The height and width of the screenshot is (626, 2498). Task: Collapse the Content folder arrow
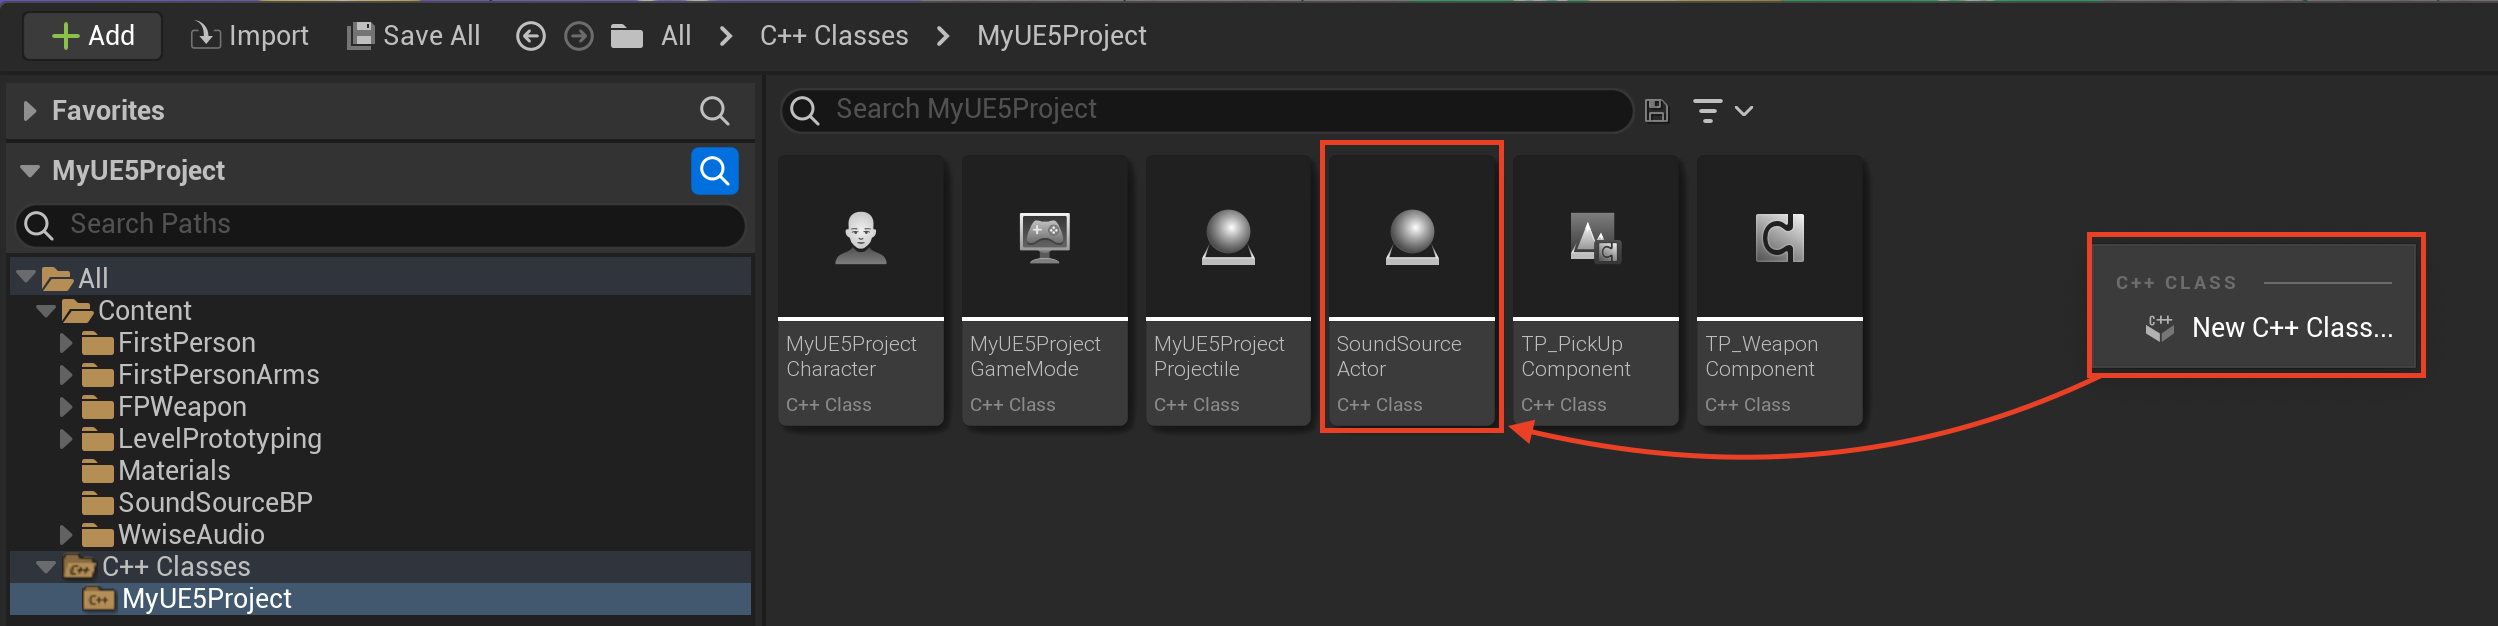(x=46, y=311)
